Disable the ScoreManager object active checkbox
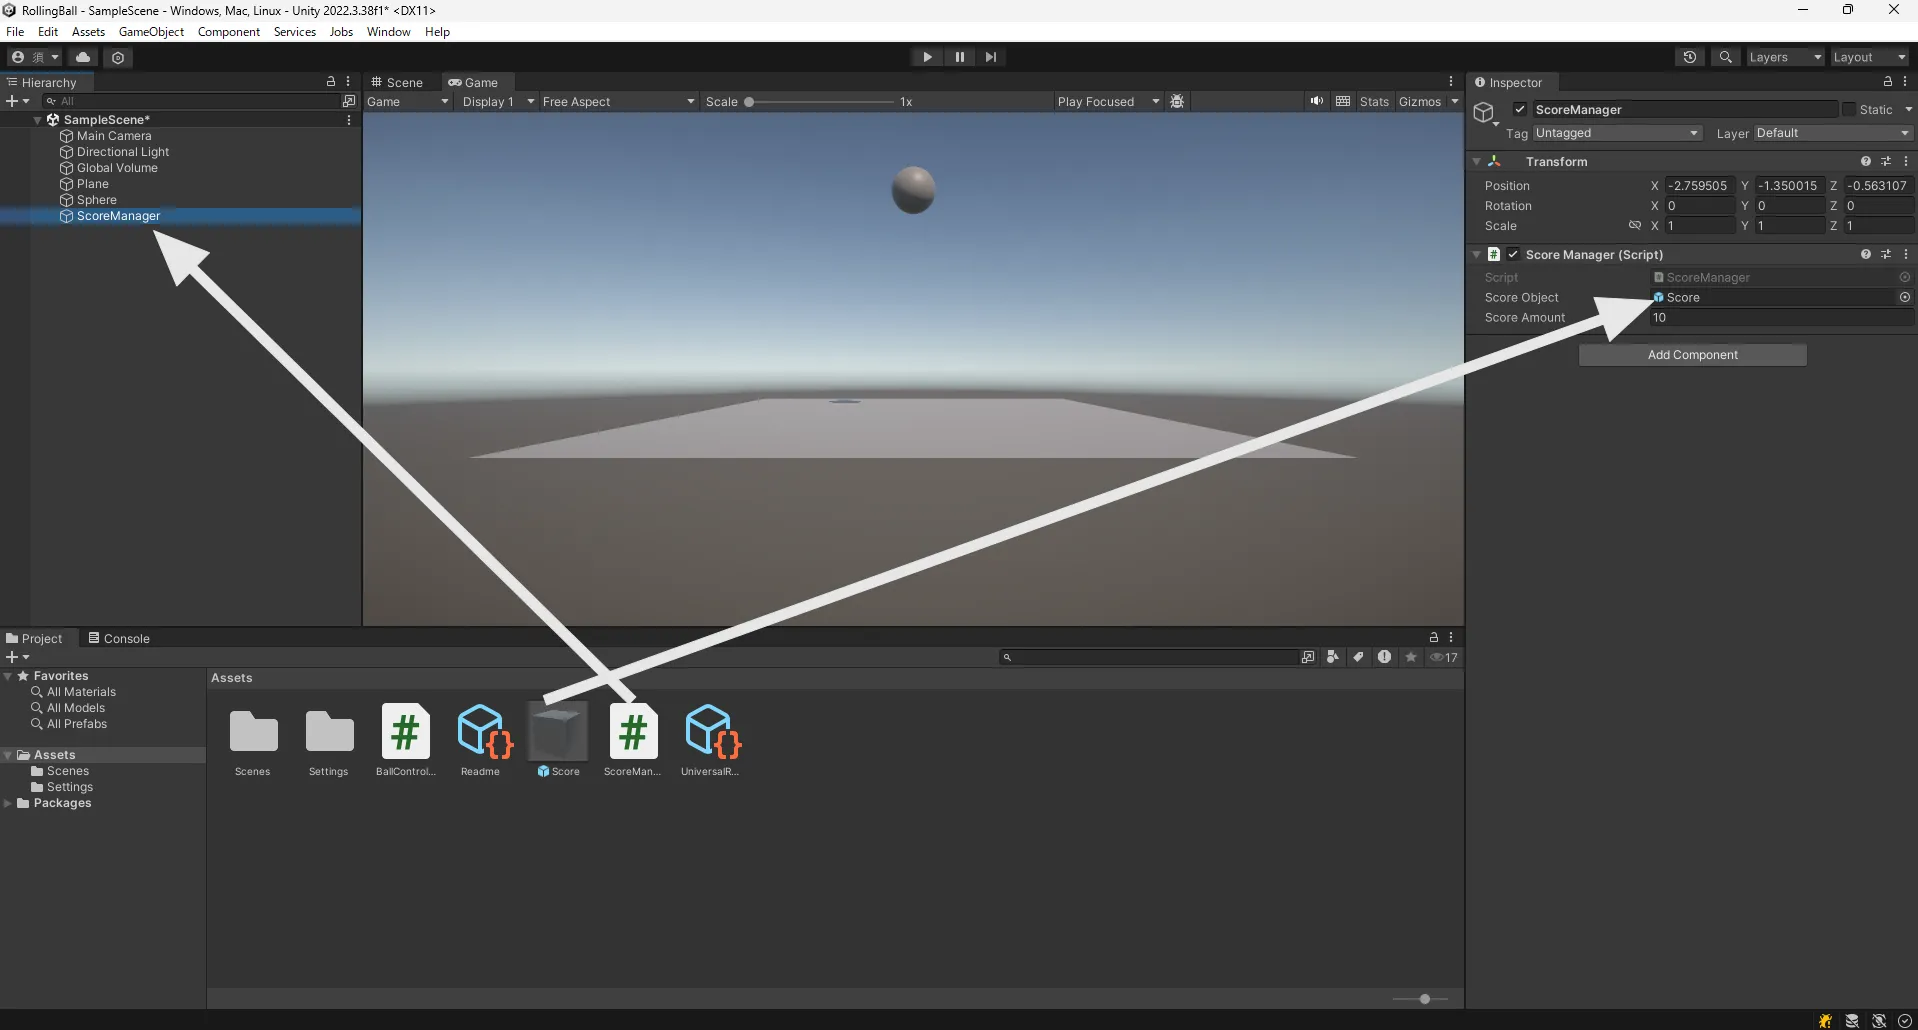Viewport: 1918px width, 1030px height. (x=1520, y=109)
